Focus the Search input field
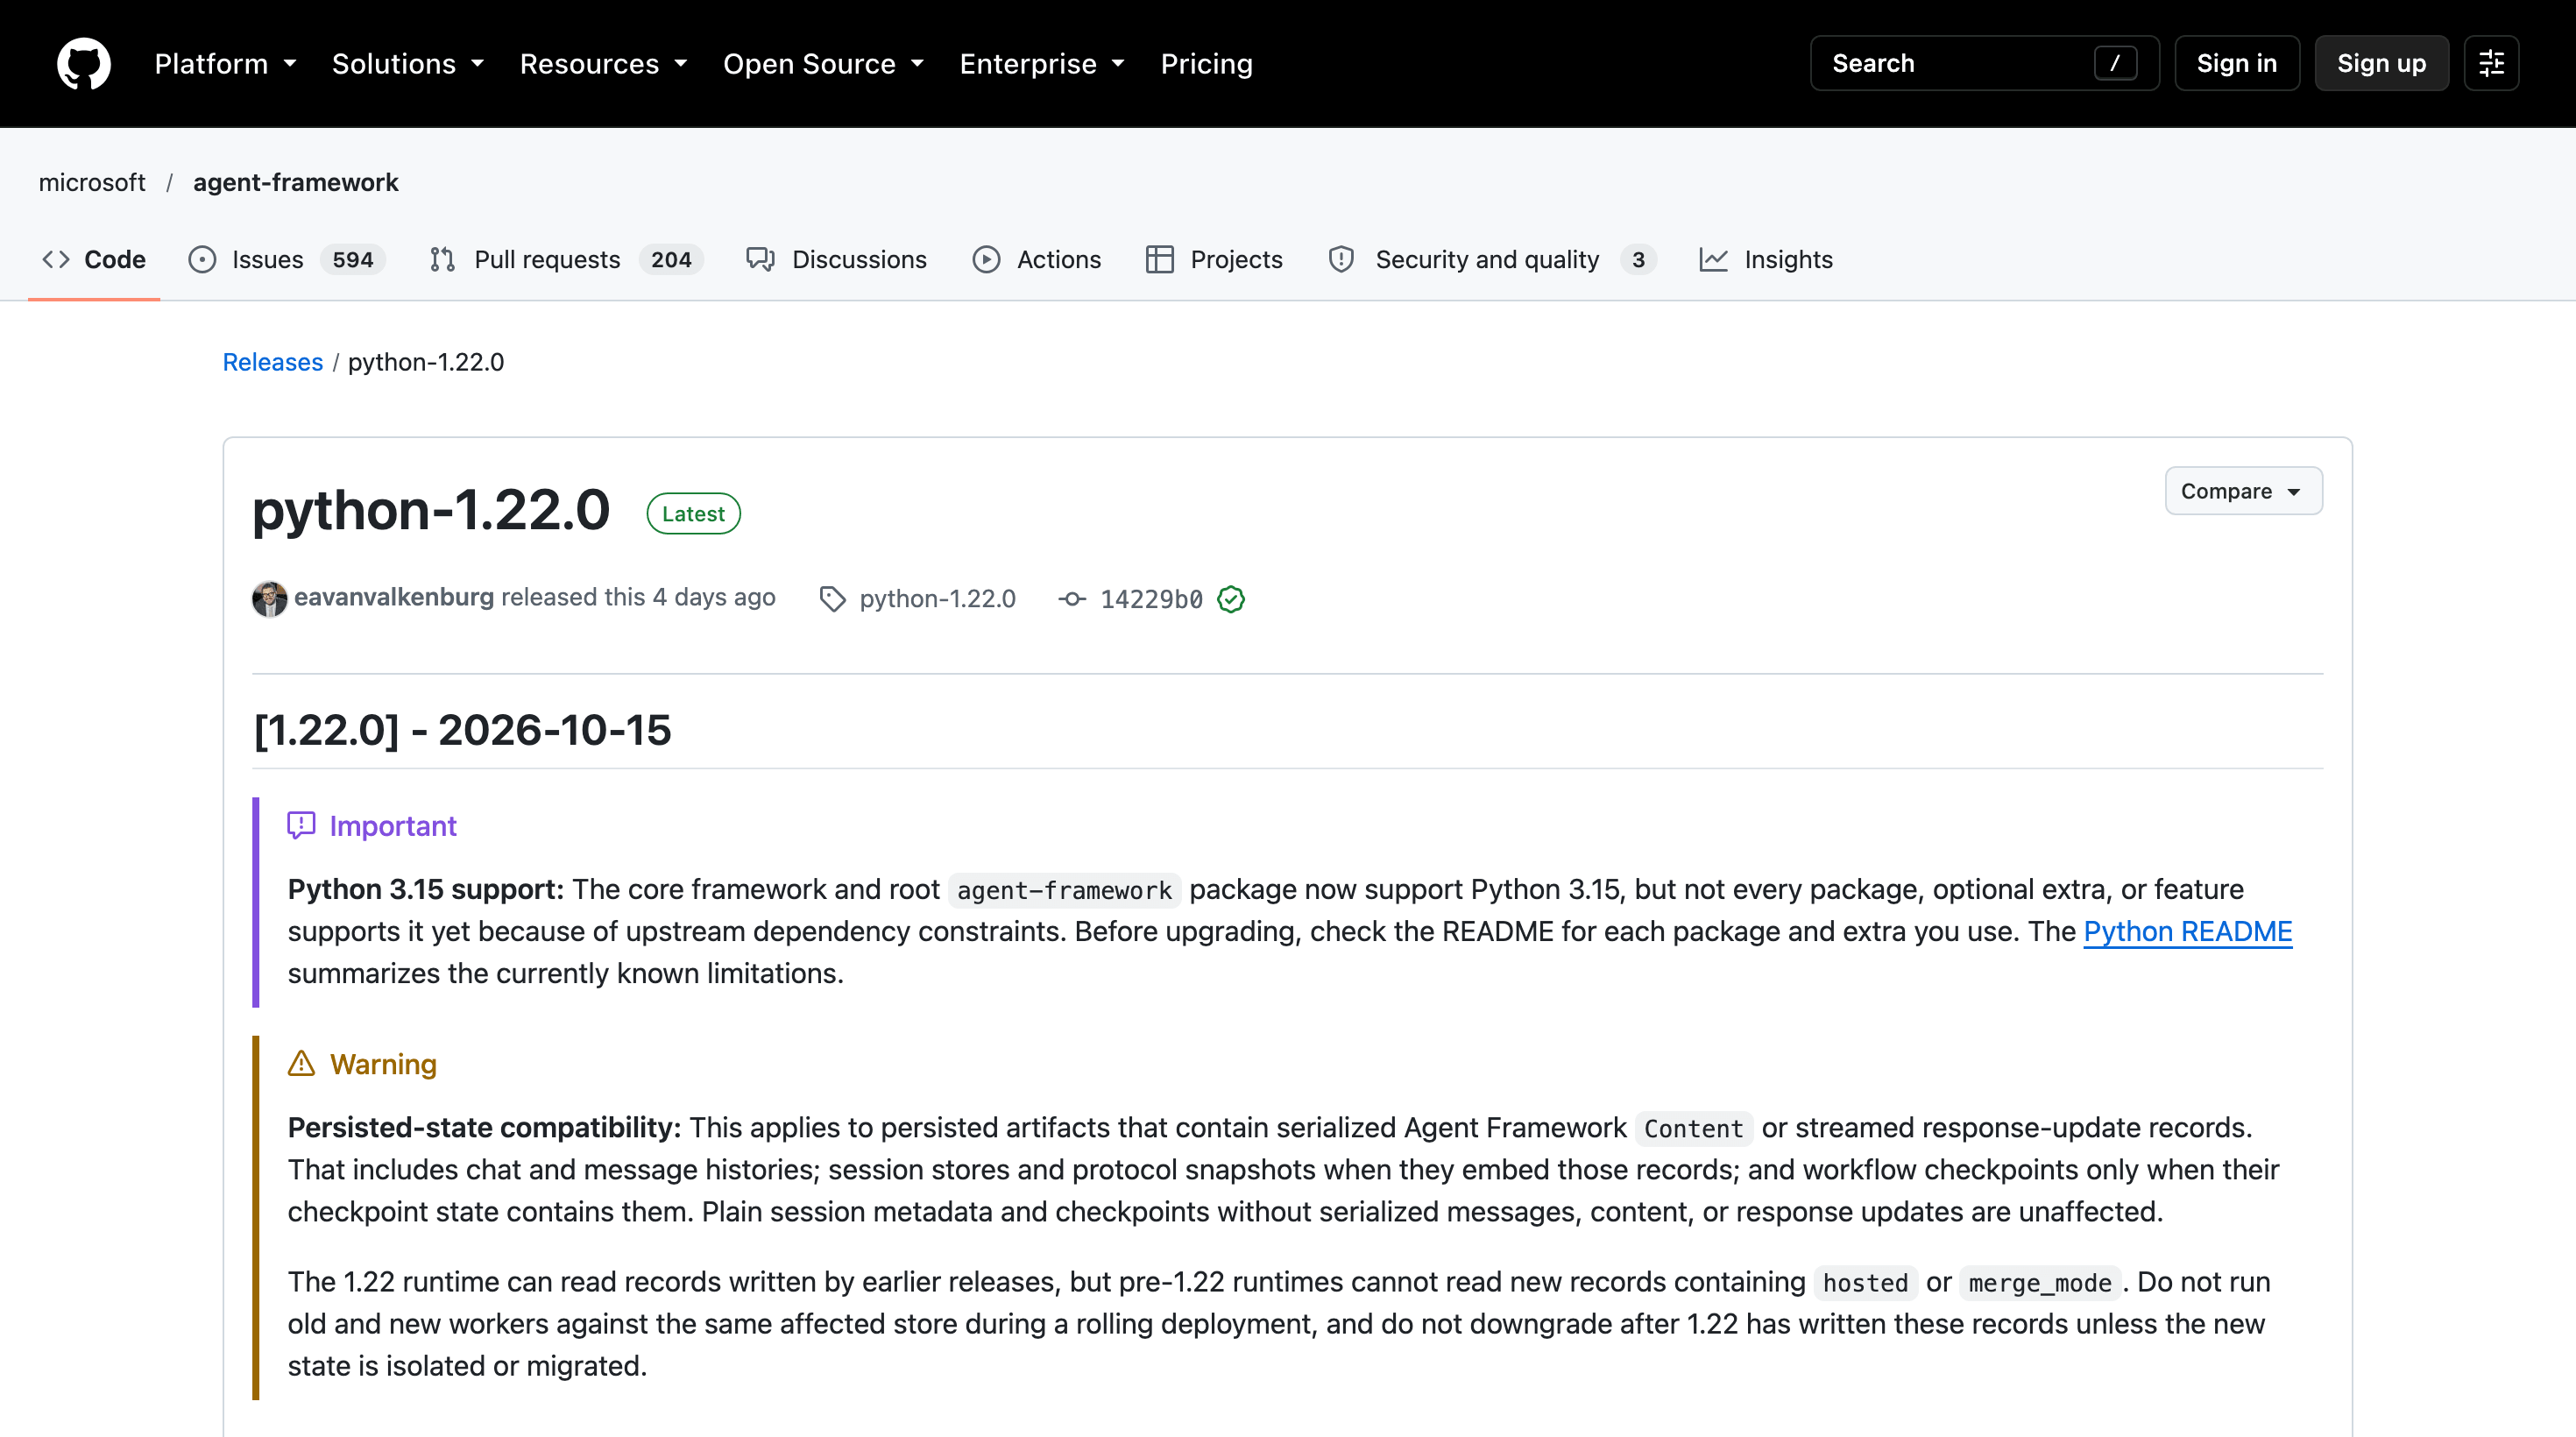Screen dimensions: 2576x1437 point(1984,64)
